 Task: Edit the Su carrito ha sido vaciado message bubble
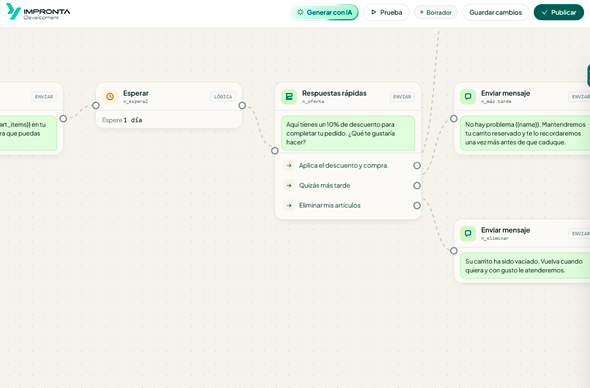[x=525, y=266]
